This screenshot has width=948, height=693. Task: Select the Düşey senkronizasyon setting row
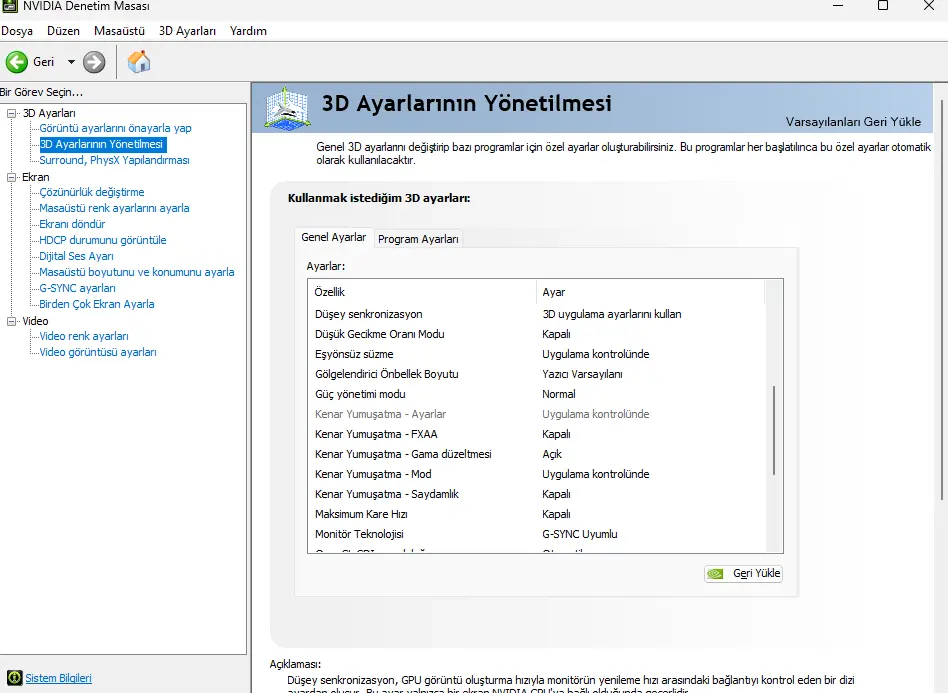tap(536, 314)
